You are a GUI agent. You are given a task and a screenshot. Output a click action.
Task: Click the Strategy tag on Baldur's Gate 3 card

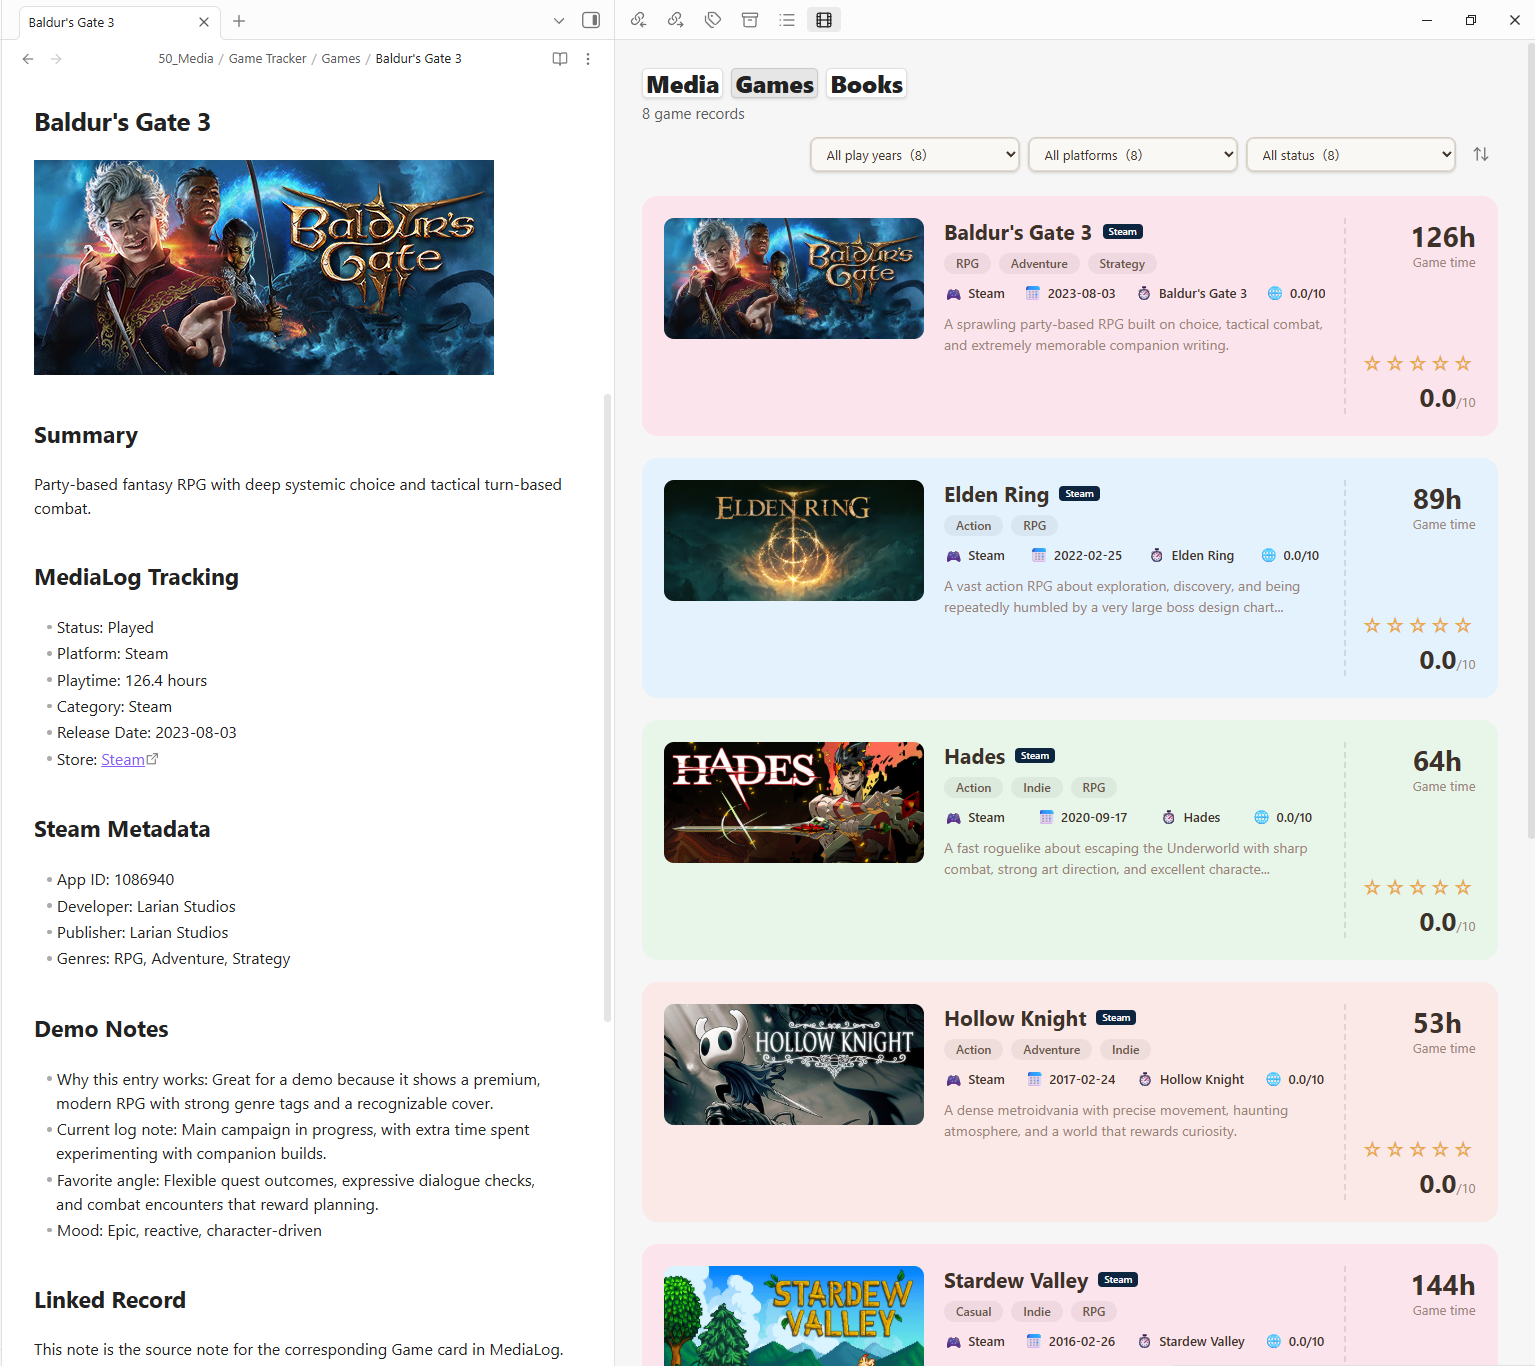[x=1122, y=264]
